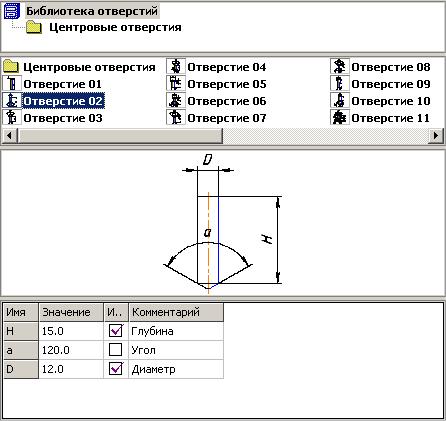The image size is (446, 421).
Task: Click the Отверстие 11 hole icon
Action: point(340,118)
